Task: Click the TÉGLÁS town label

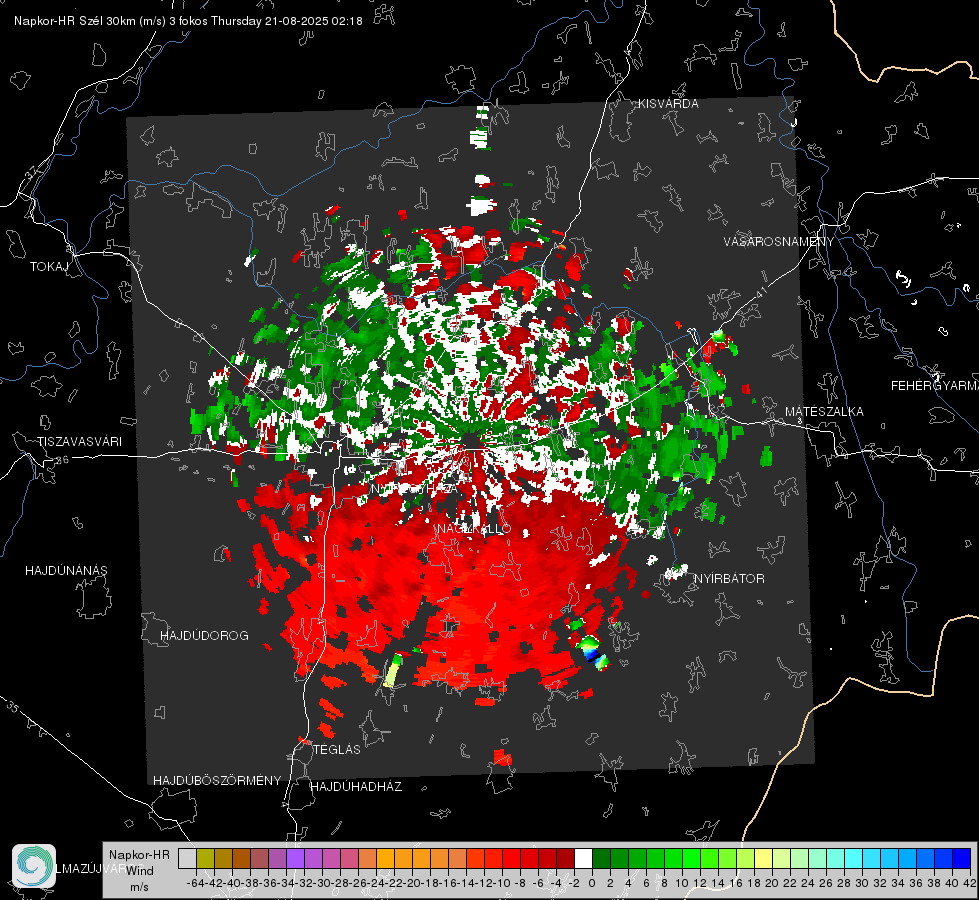Action: 337,749
